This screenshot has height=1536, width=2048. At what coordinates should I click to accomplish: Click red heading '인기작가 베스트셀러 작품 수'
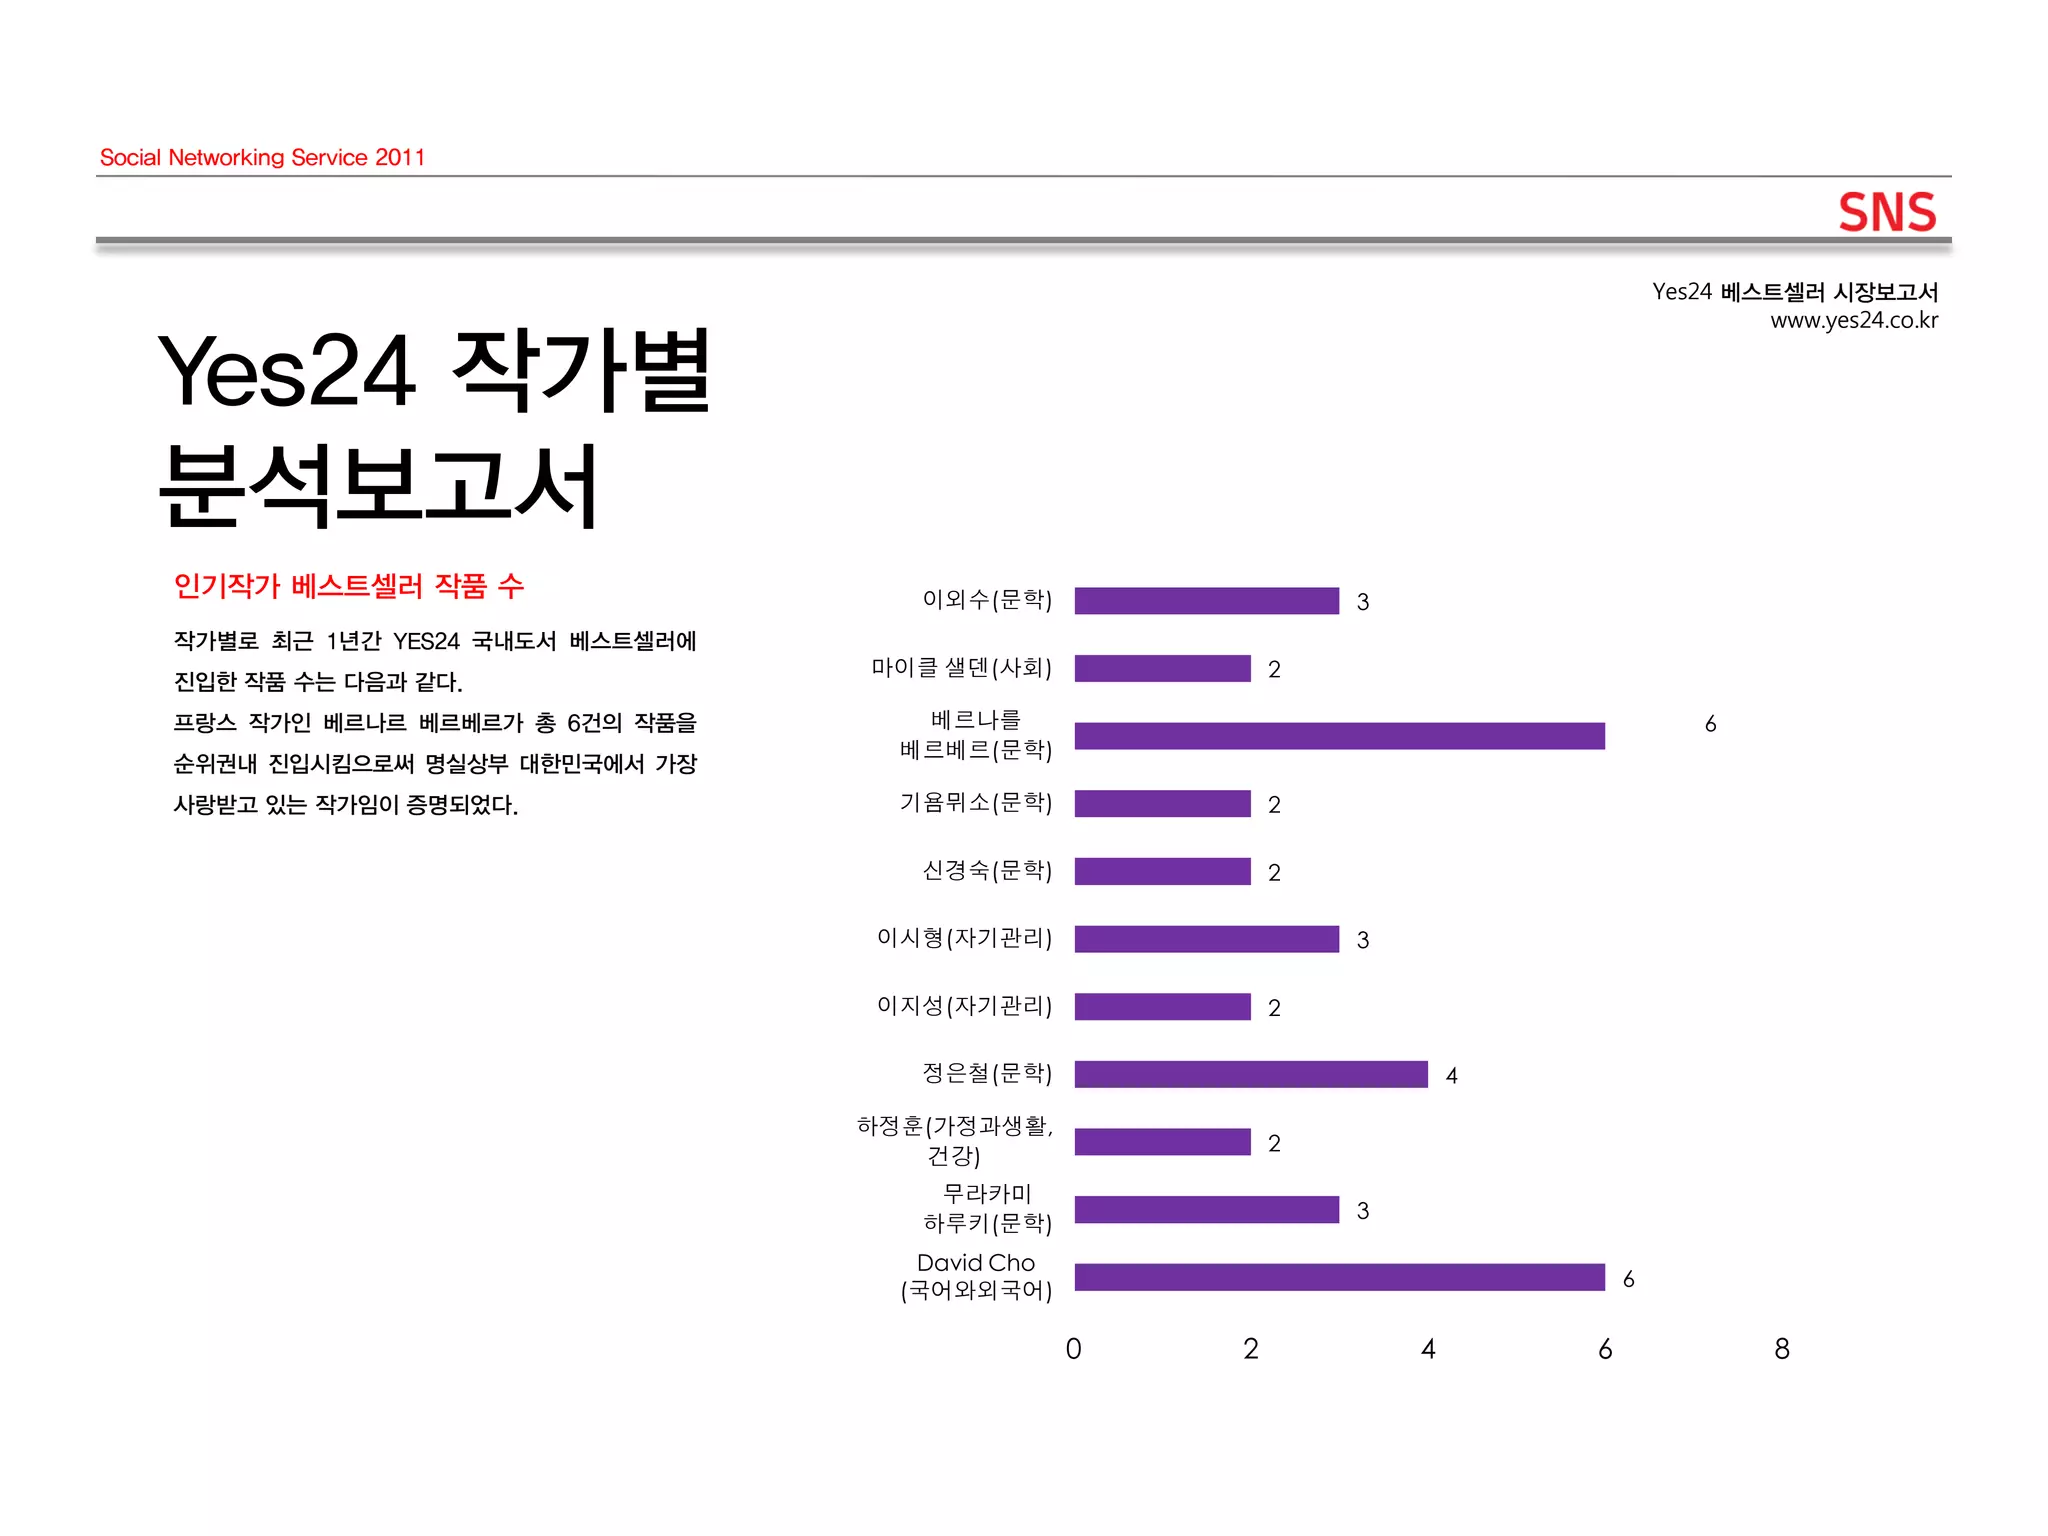pyautogui.click(x=349, y=586)
